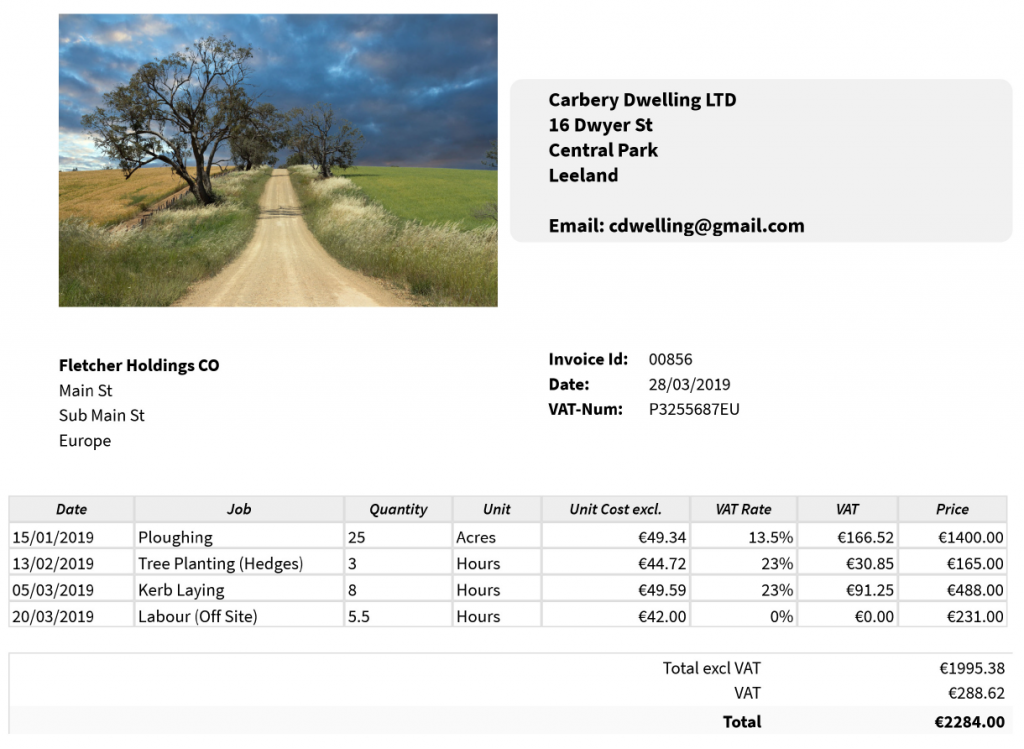Click the bold Total label
Viewport: 1024px width, 749px height.
click(742, 722)
